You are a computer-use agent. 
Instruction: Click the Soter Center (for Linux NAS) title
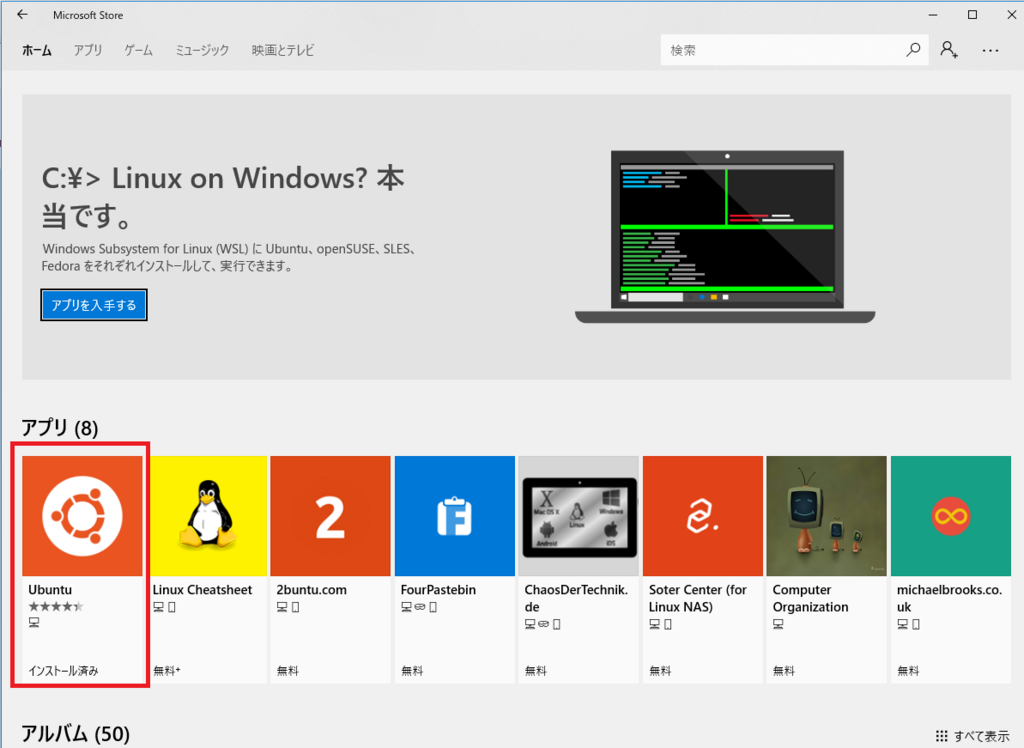coord(697,598)
